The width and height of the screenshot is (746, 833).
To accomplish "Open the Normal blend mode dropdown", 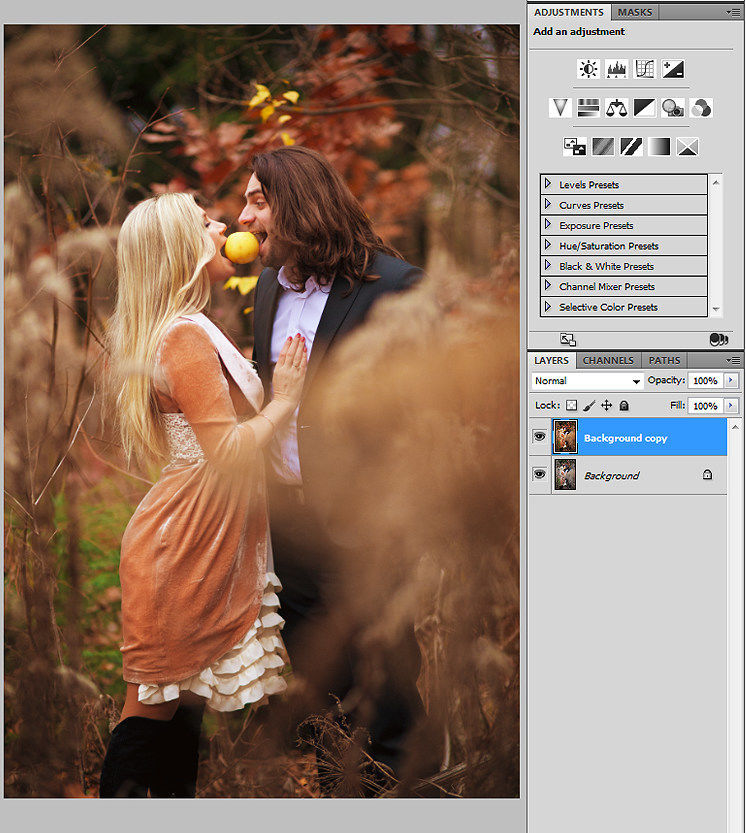I will (x=588, y=381).
